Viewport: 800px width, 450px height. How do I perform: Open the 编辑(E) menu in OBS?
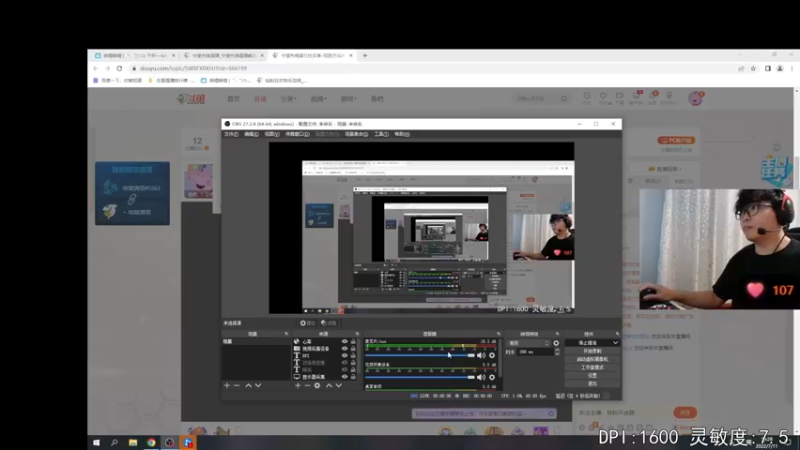point(251,134)
